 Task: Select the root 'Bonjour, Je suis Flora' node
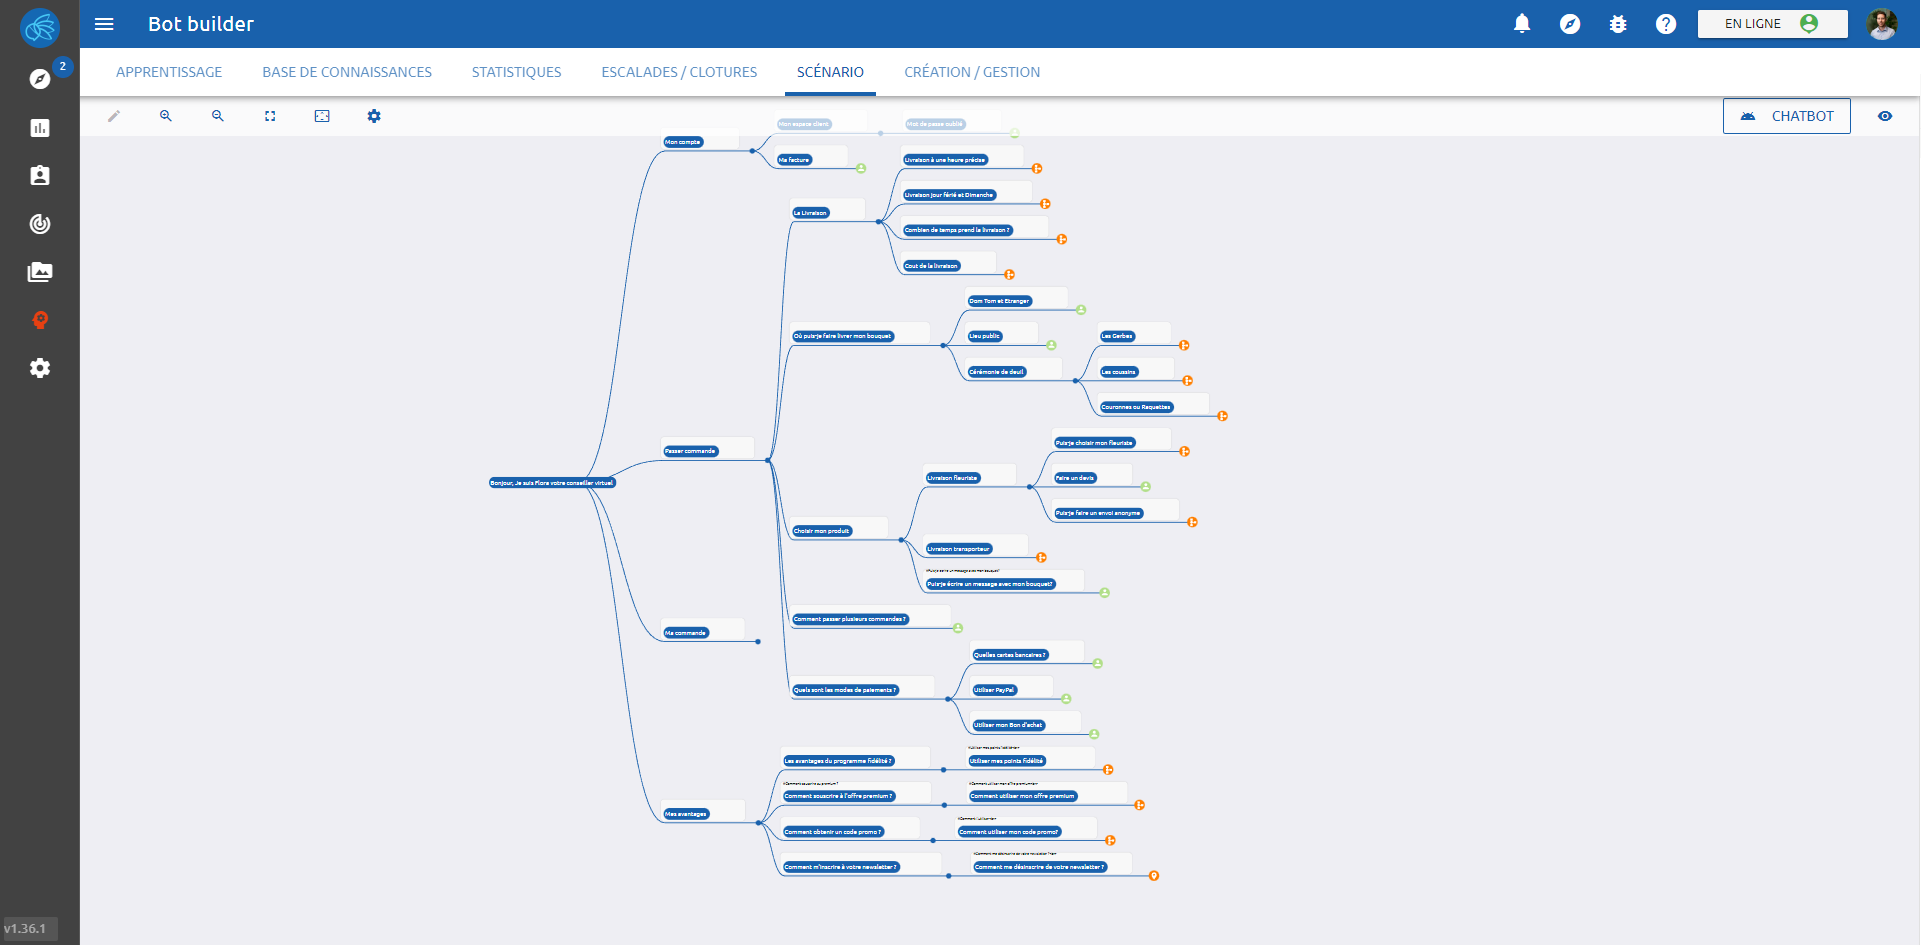click(552, 483)
